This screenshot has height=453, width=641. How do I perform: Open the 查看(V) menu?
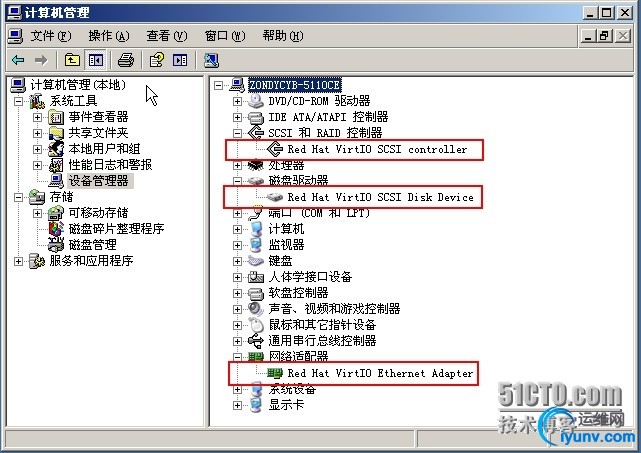(x=167, y=36)
